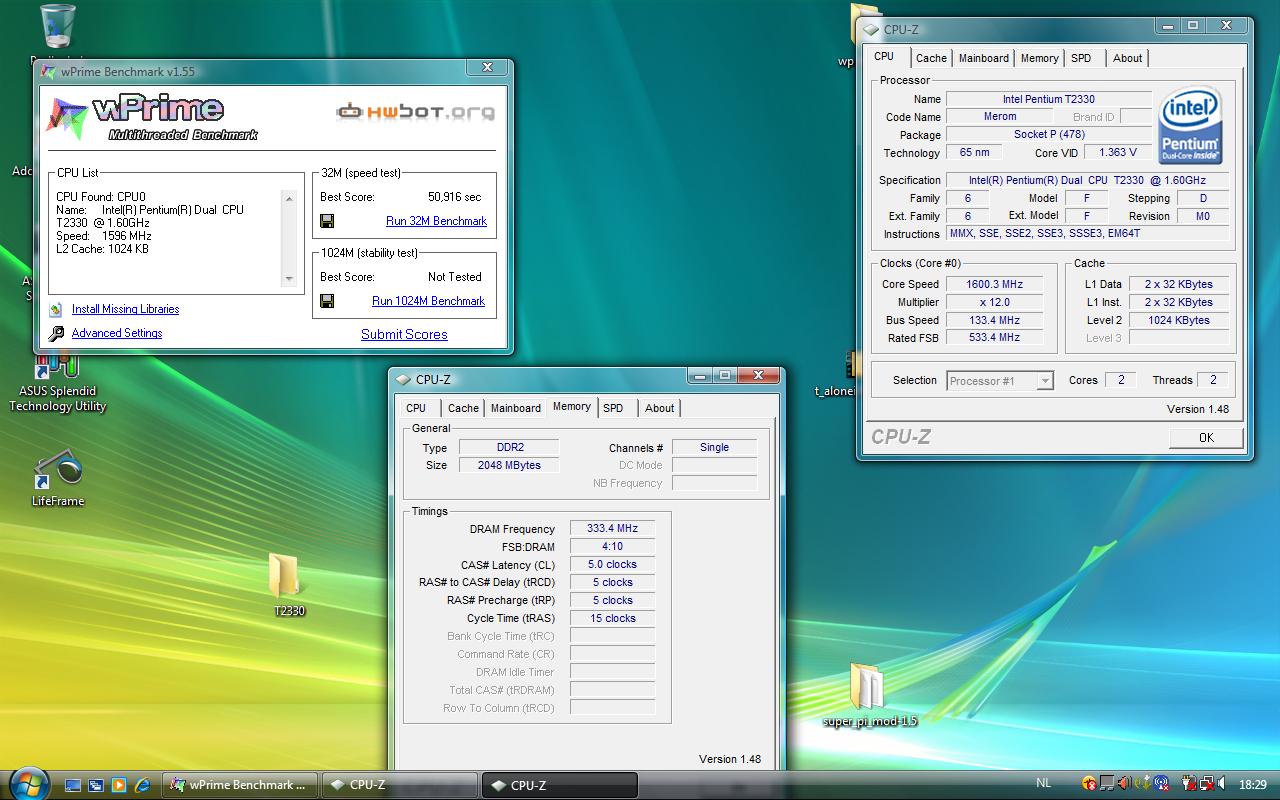Open Mainboard tab in CPU-Z timings window

[x=516, y=408]
